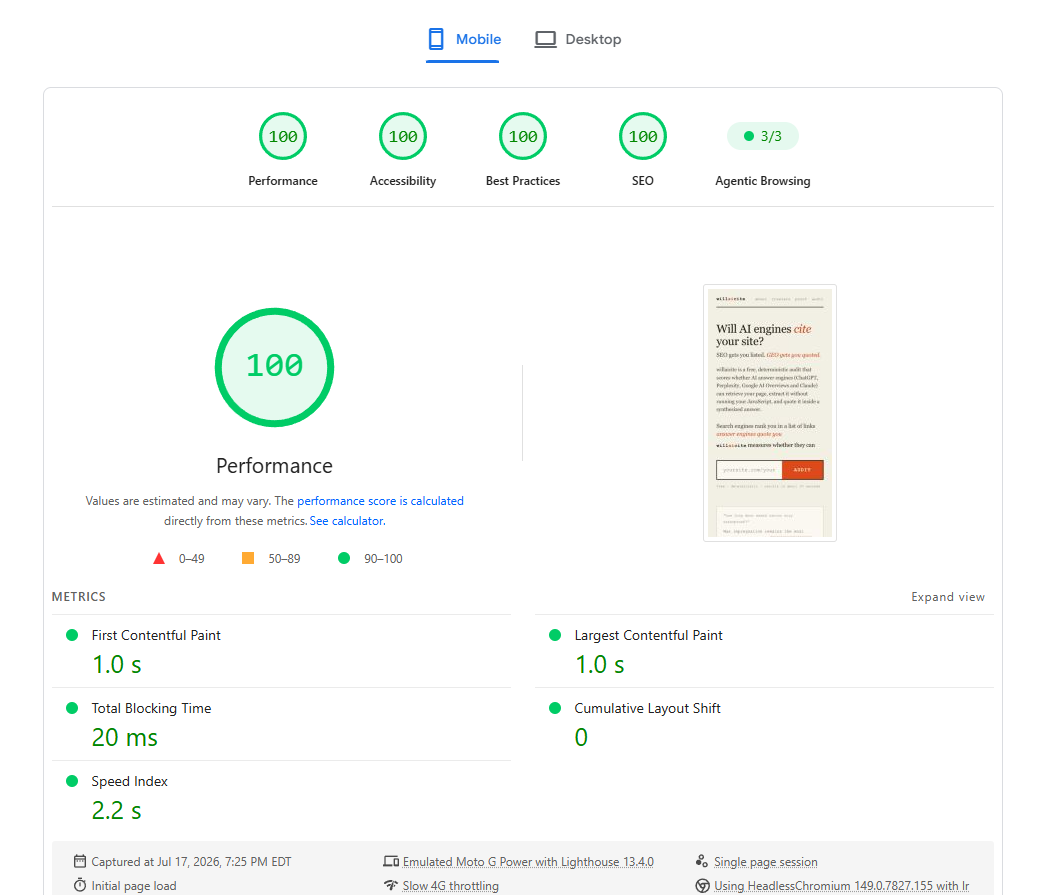Click the Cumulative Layout Shift green dot
The width and height of the screenshot is (1060, 895).
(555, 708)
